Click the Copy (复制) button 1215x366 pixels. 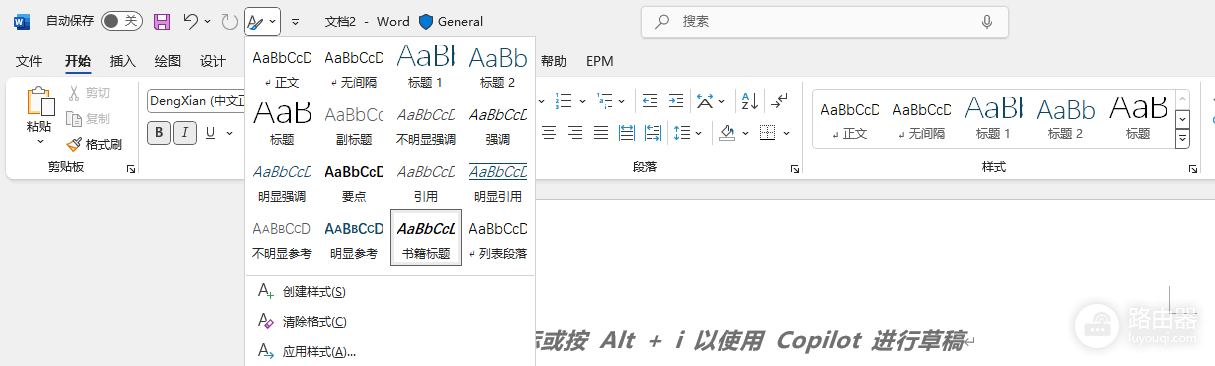(89, 118)
